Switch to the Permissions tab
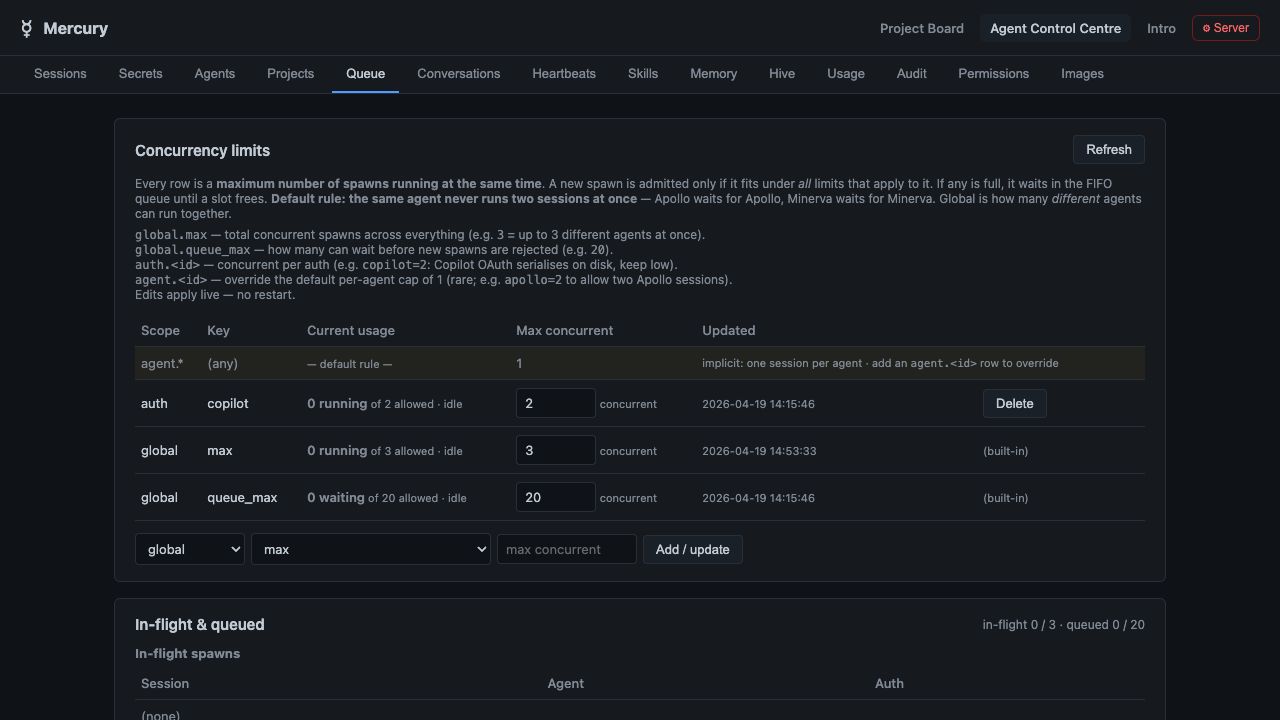 point(993,74)
